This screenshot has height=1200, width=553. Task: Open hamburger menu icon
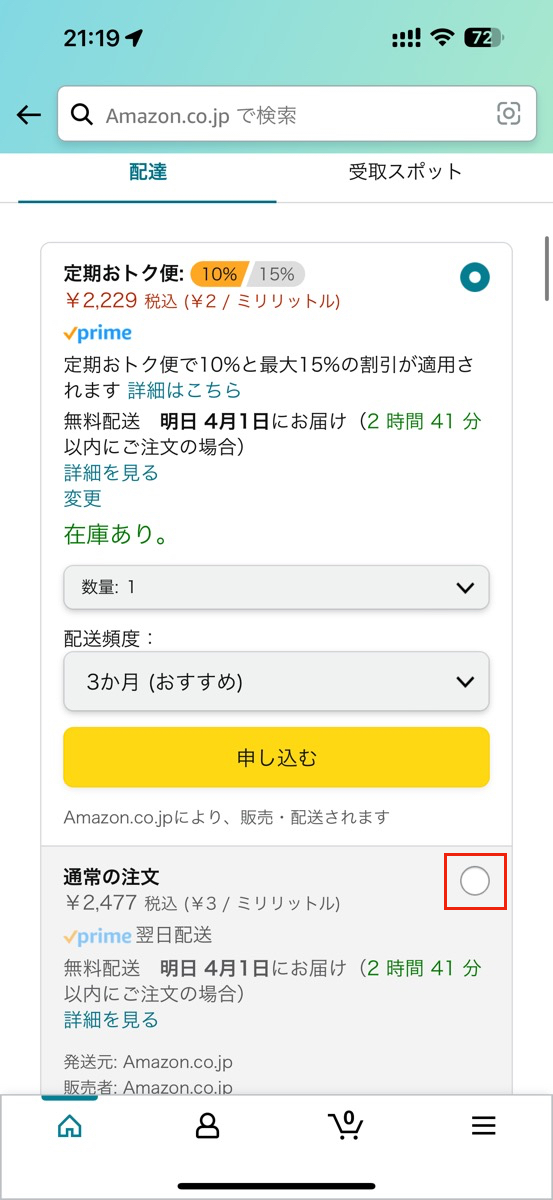(x=484, y=1126)
